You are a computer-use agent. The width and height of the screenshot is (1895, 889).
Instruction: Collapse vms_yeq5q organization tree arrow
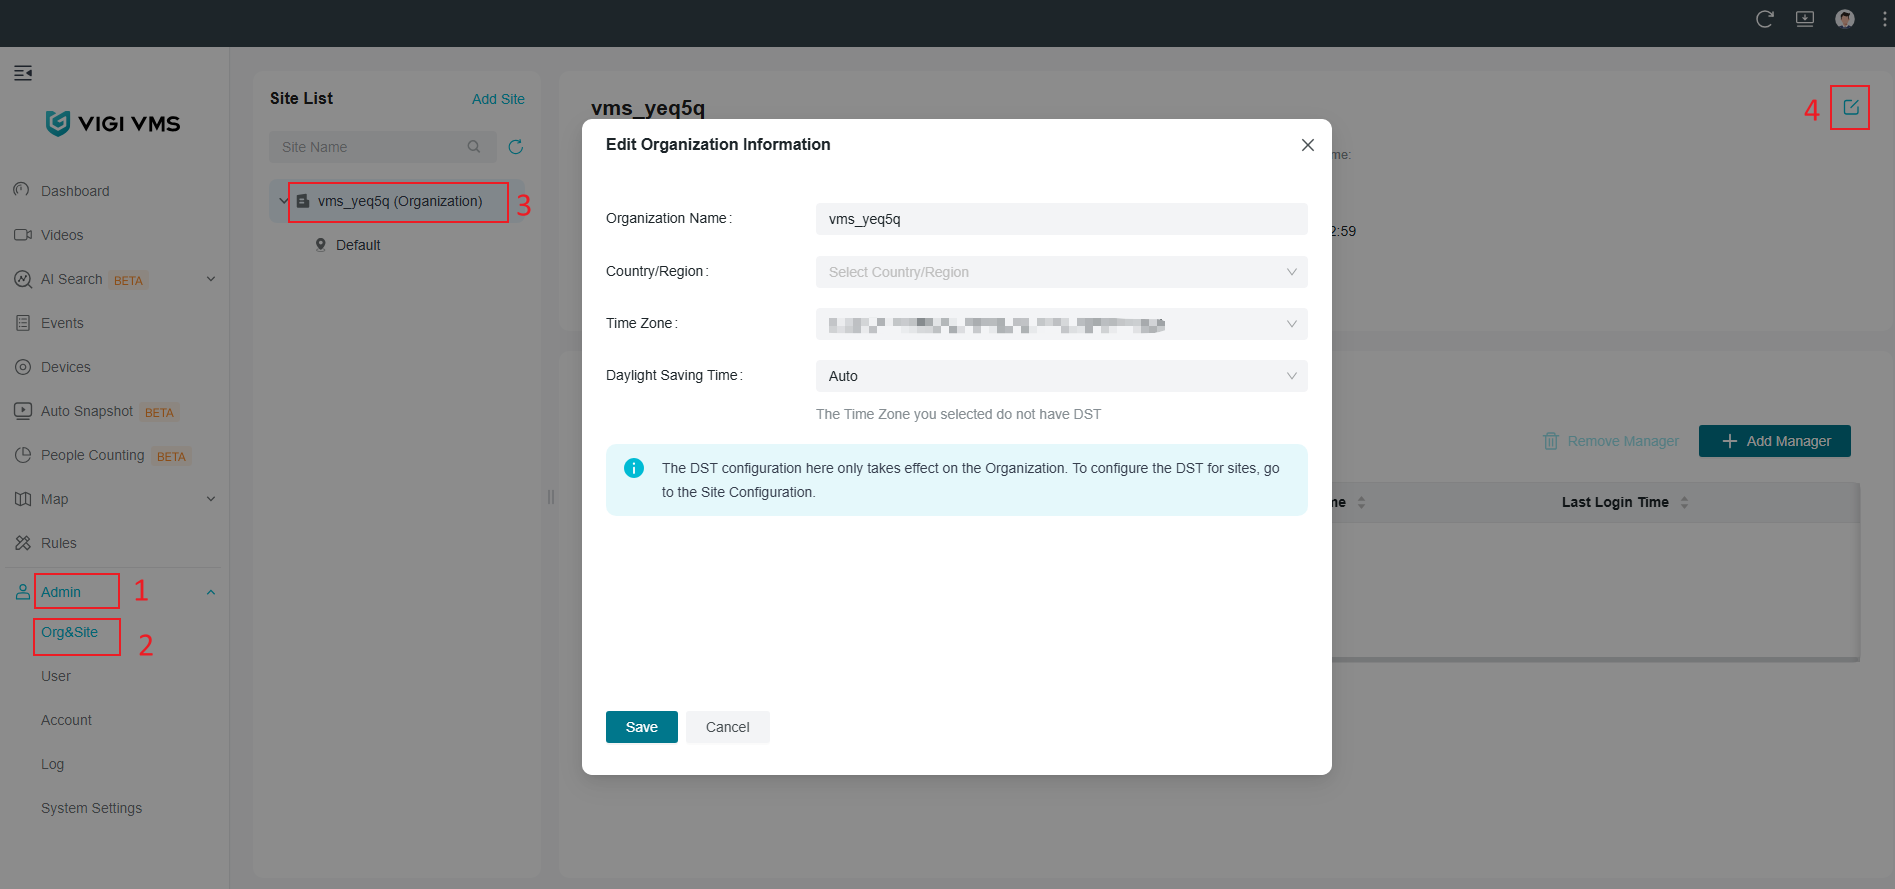[x=283, y=201]
